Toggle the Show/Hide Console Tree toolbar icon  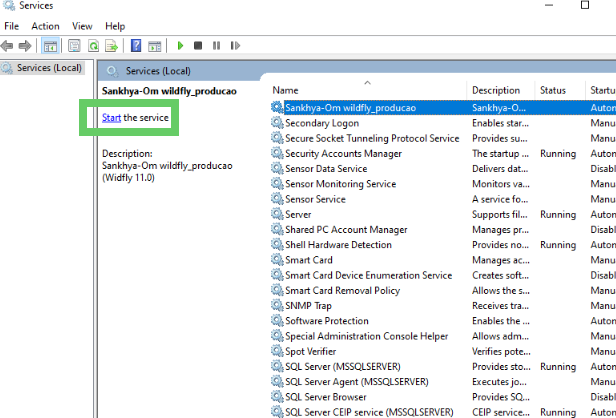click(x=50, y=46)
